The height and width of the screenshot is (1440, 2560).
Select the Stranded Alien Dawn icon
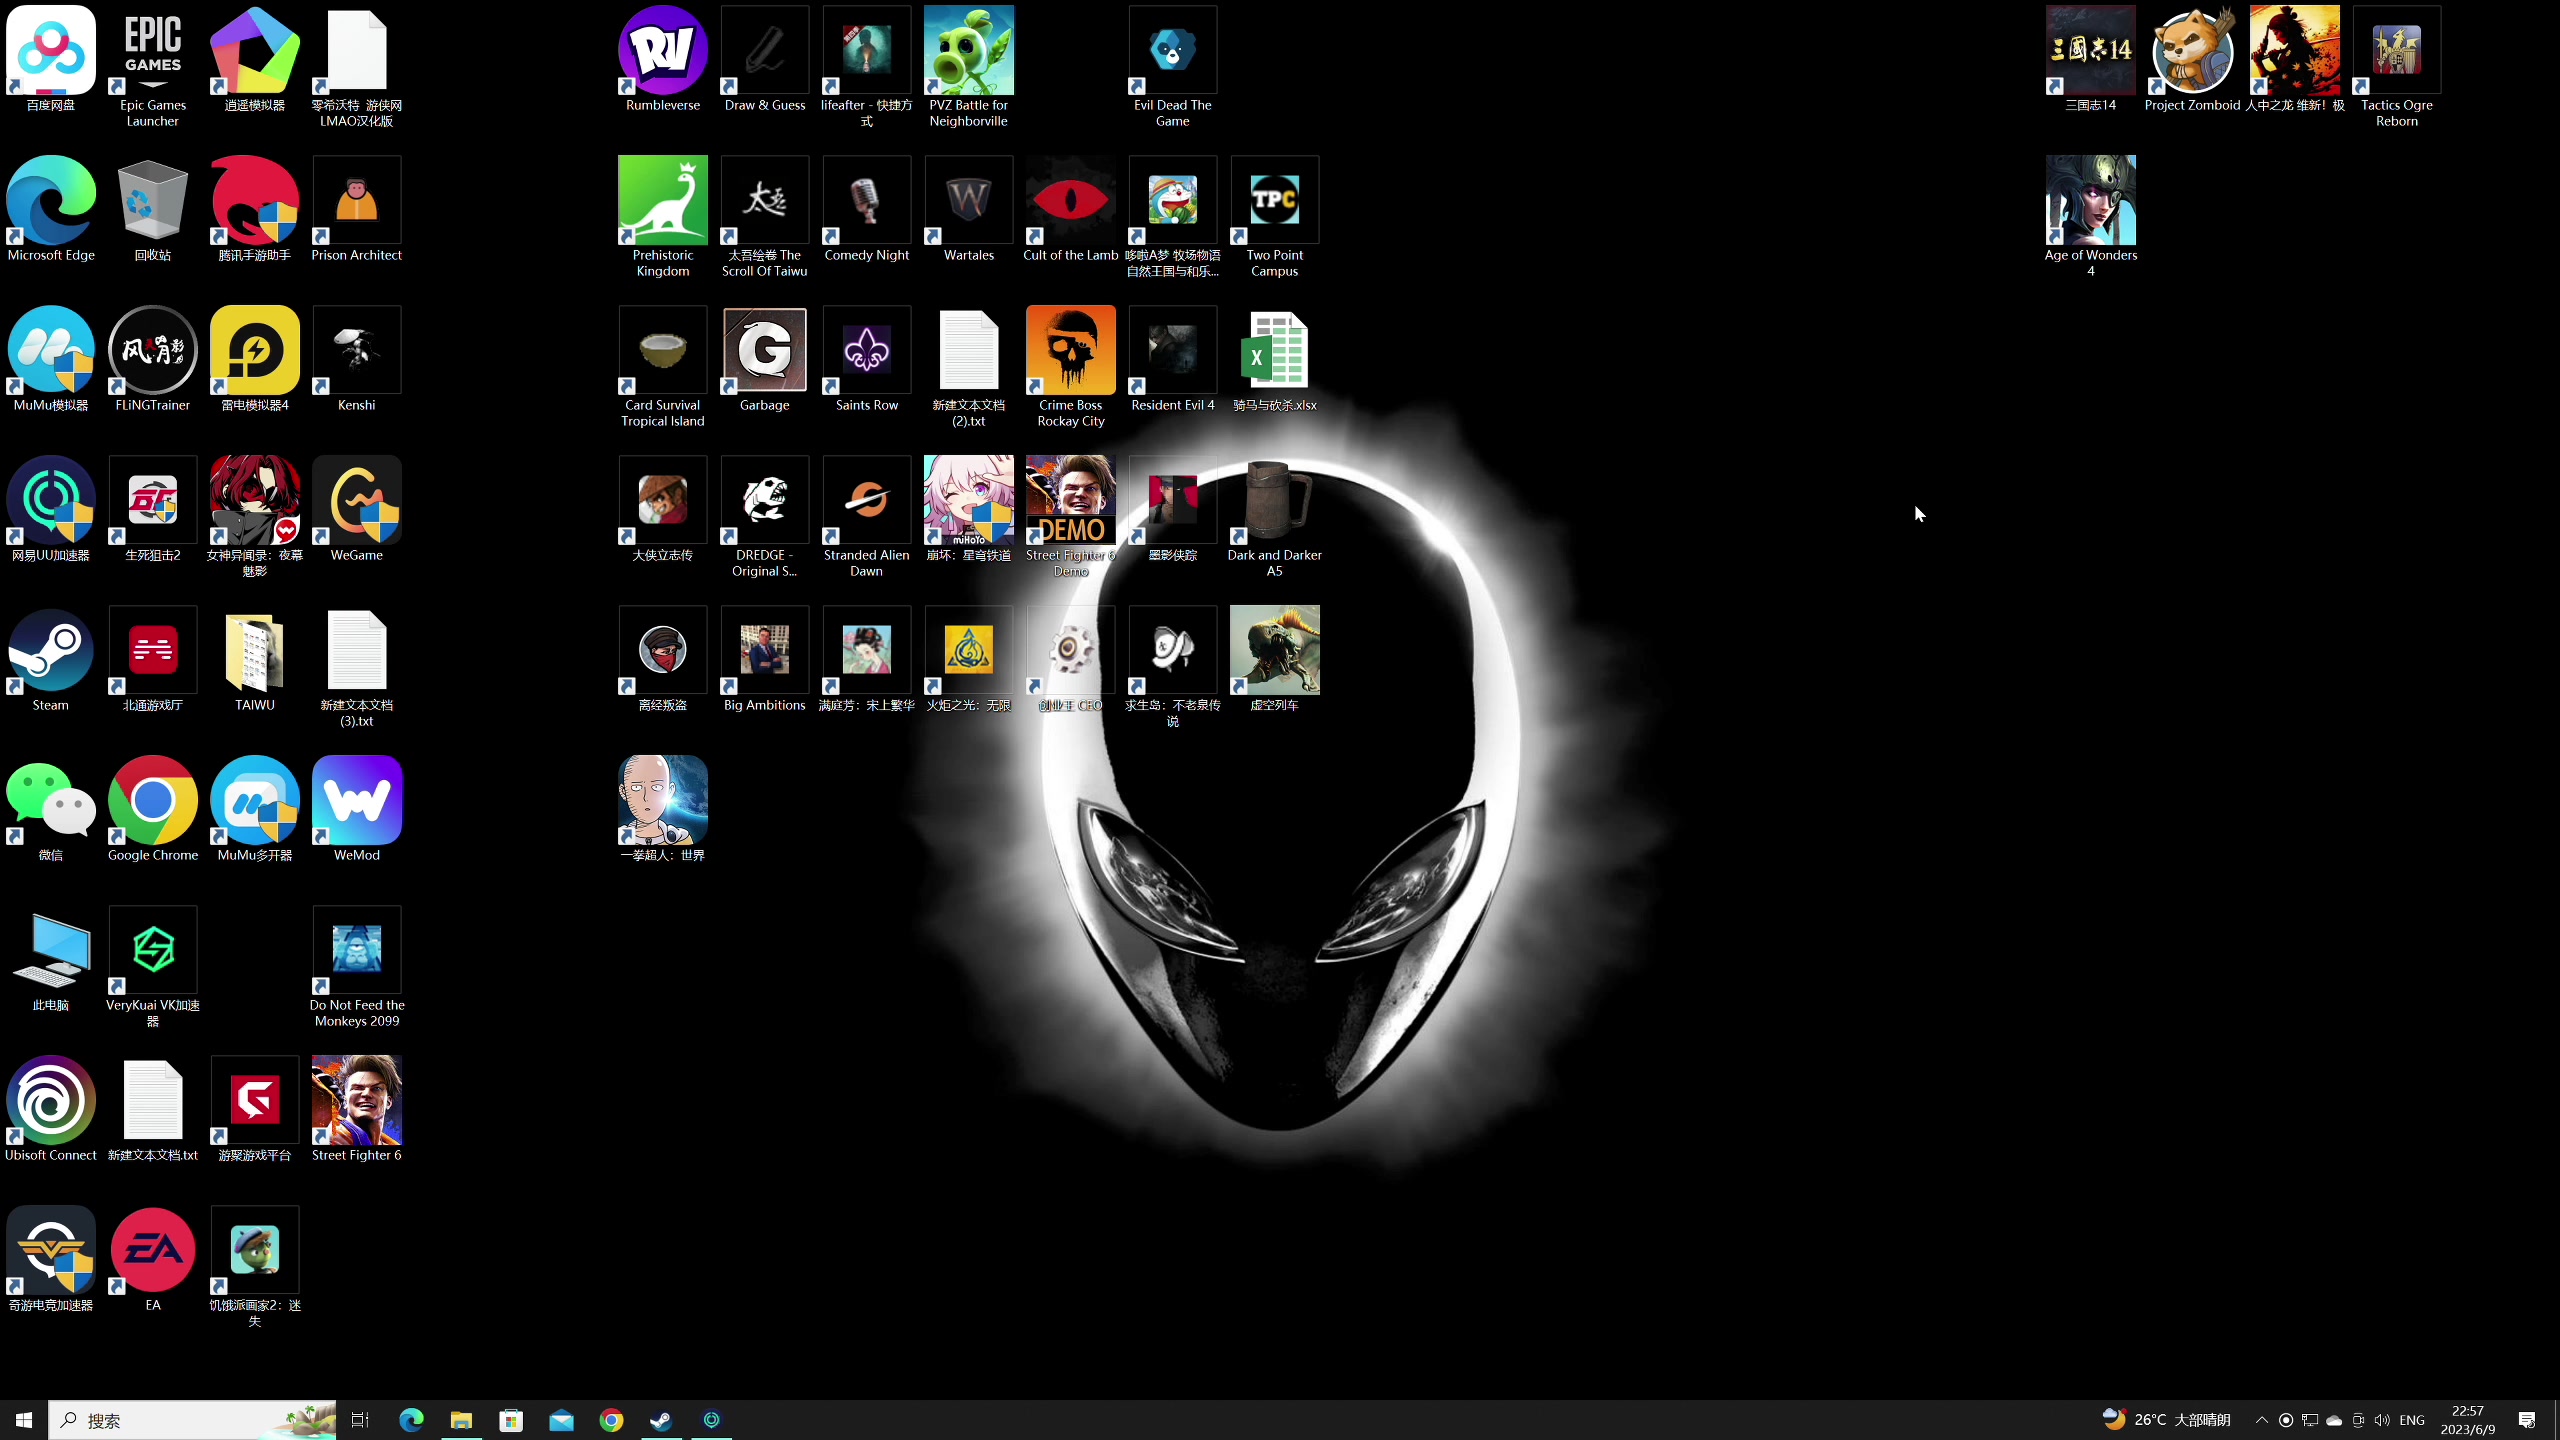click(x=867, y=518)
